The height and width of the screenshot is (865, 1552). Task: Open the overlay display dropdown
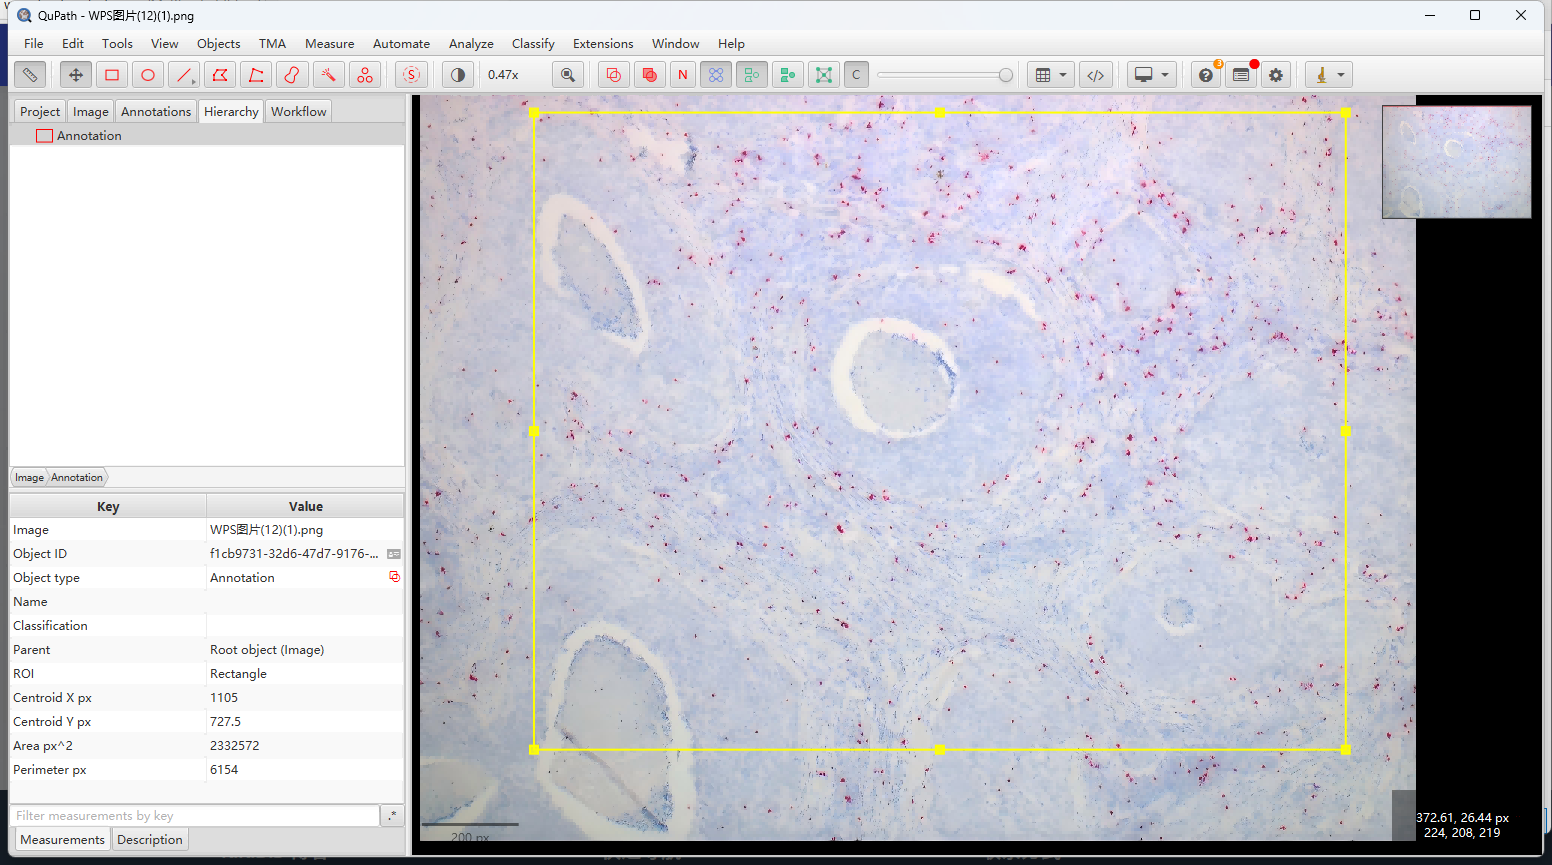pyautogui.click(x=1163, y=74)
